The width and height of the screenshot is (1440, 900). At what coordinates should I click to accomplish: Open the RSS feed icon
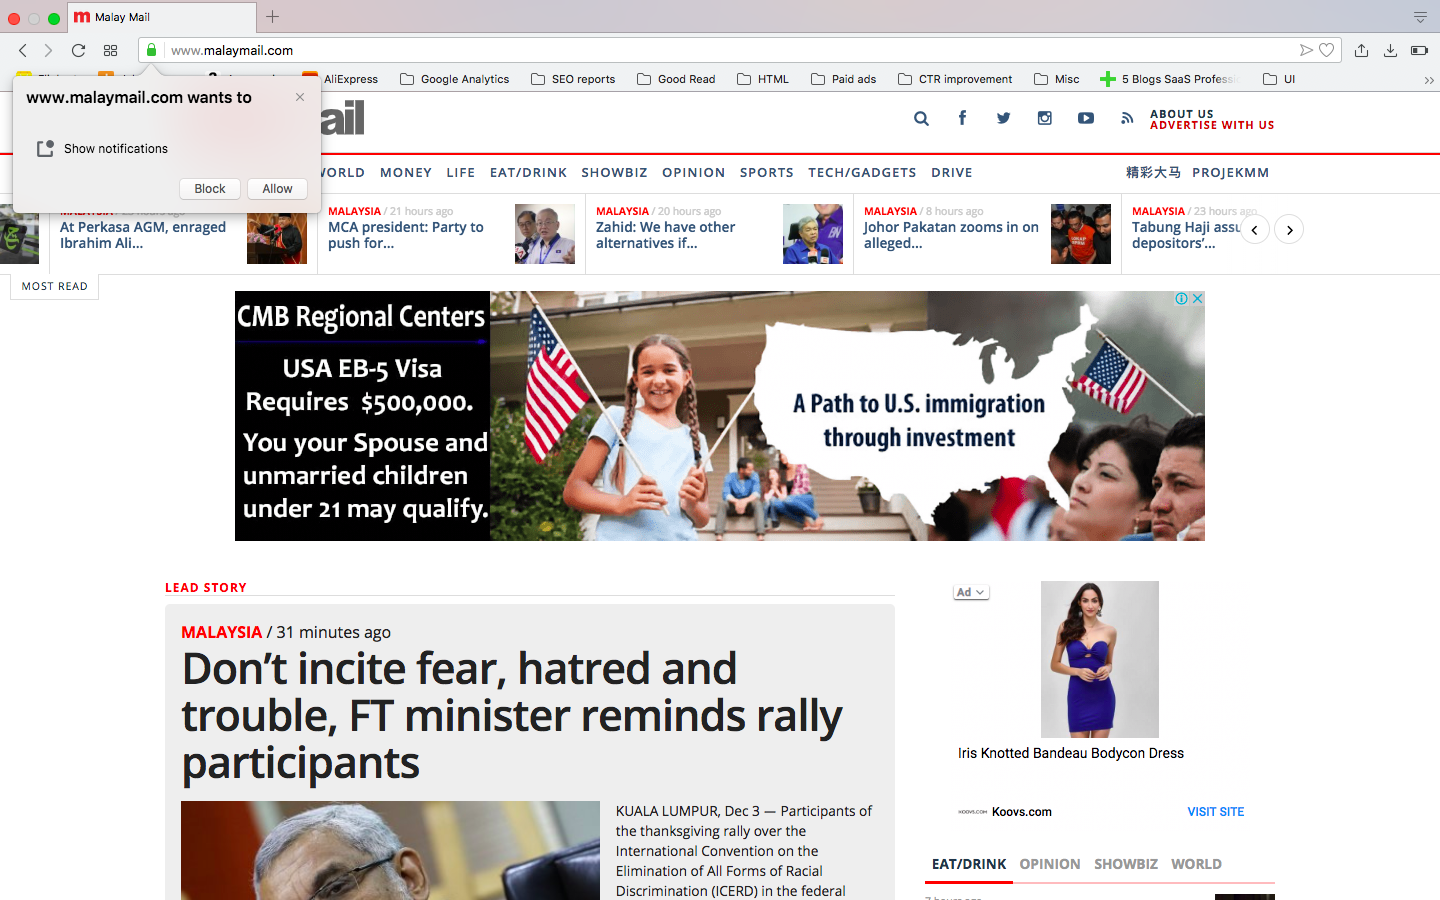[1127, 118]
